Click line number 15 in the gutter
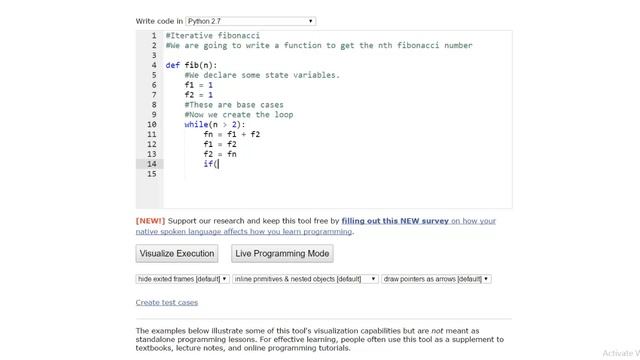Viewport: 640px width, 360px height. pos(151,174)
